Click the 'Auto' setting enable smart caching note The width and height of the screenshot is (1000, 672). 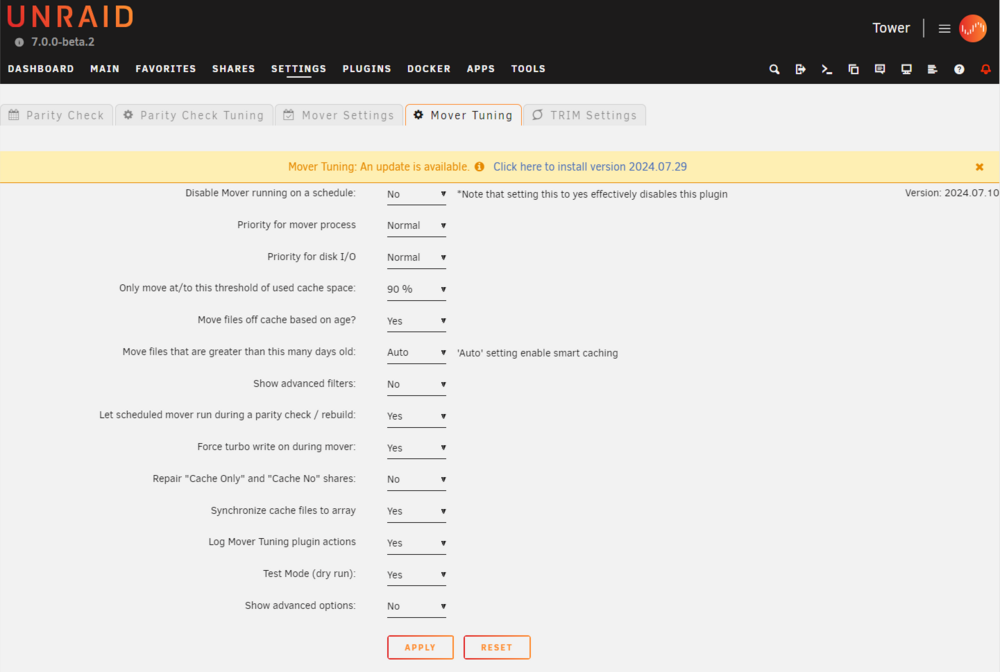[538, 353]
